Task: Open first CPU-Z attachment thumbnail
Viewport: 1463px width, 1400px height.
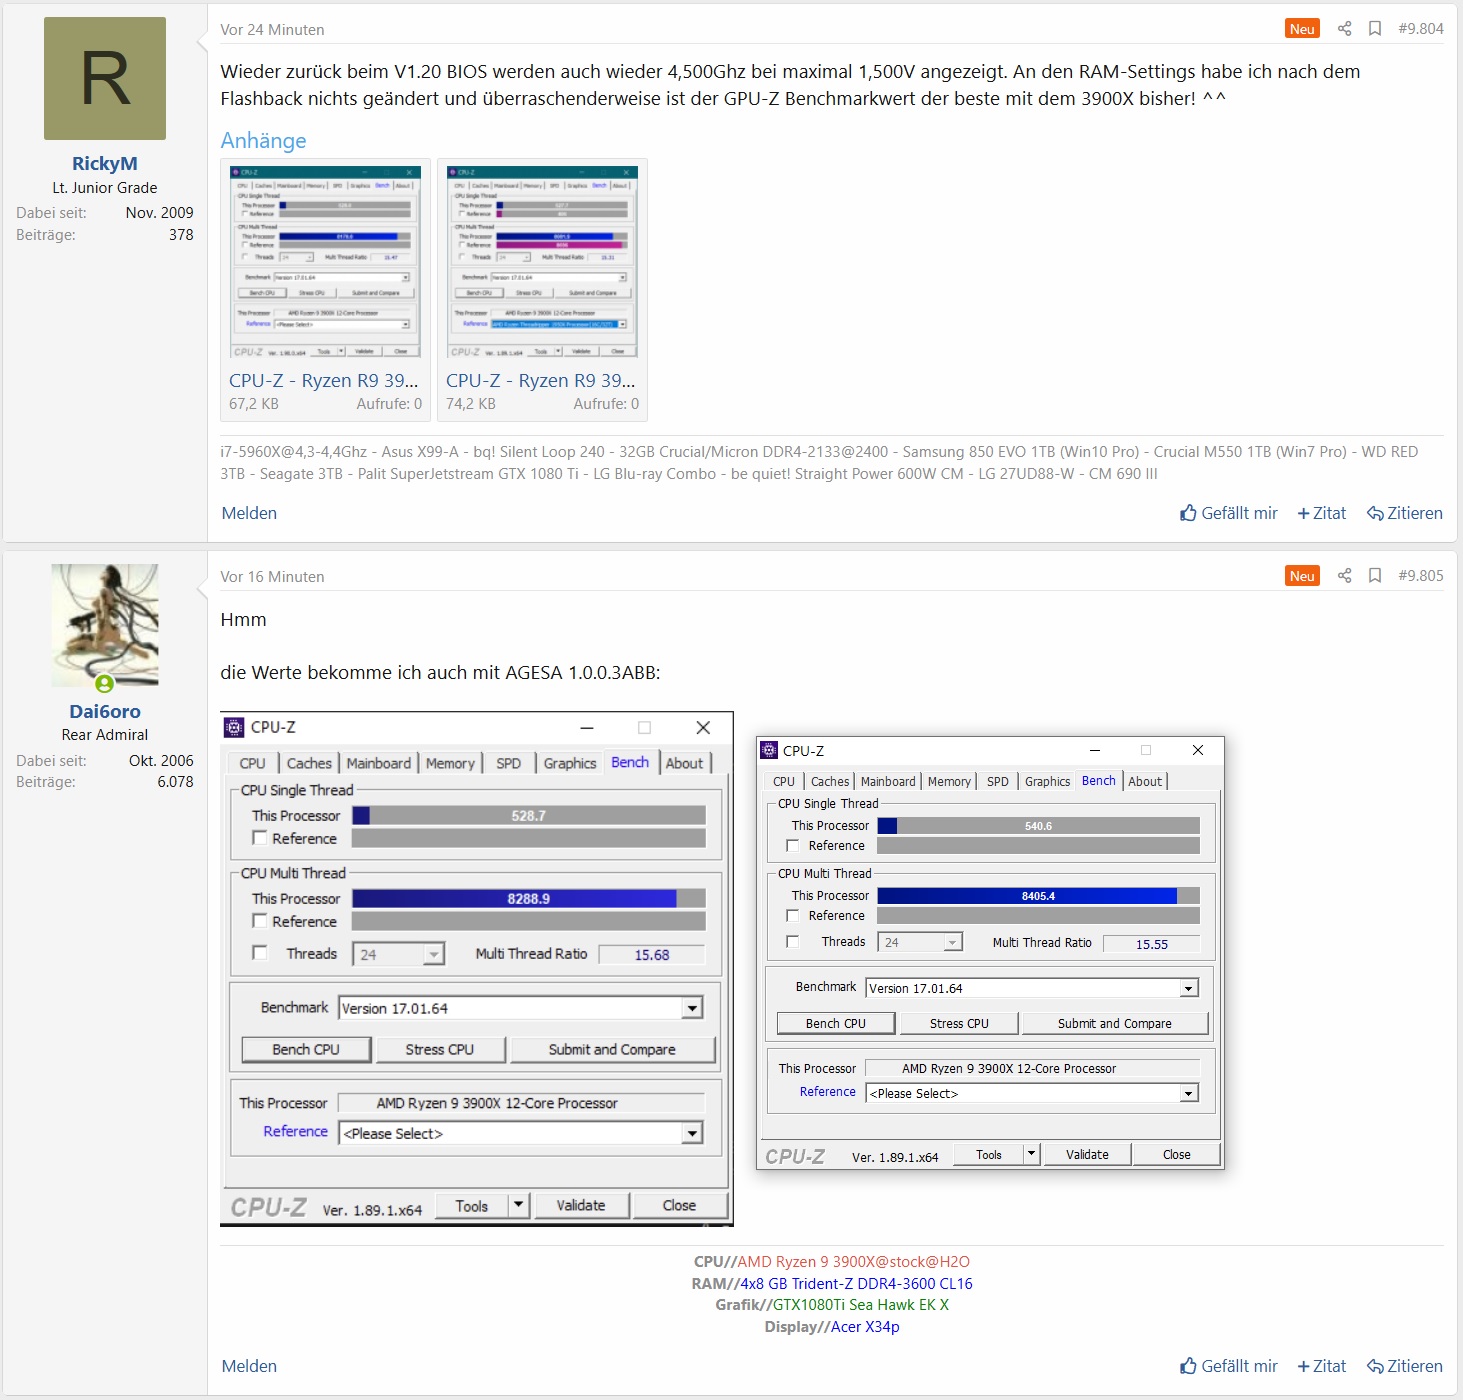Action: click(325, 262)
